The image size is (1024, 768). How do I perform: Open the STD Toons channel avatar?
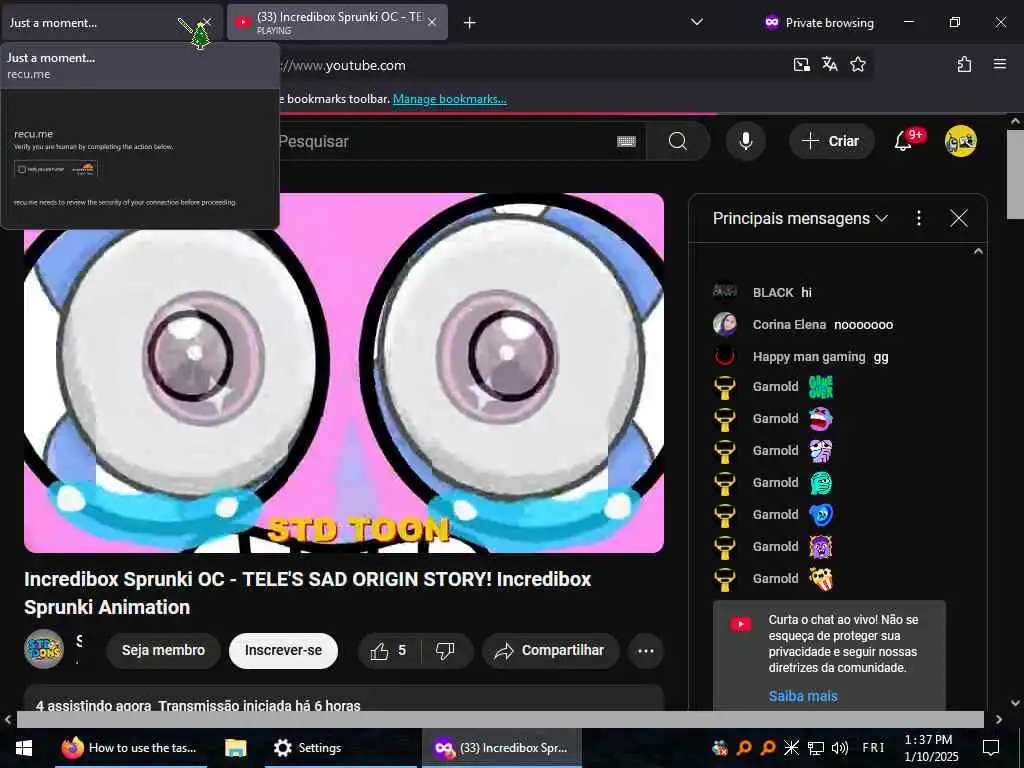(x=44, y=649)
